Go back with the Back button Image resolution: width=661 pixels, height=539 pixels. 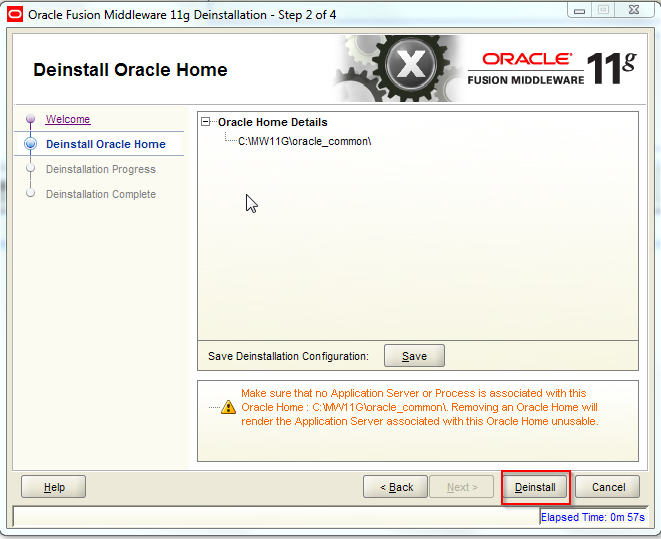395,487
